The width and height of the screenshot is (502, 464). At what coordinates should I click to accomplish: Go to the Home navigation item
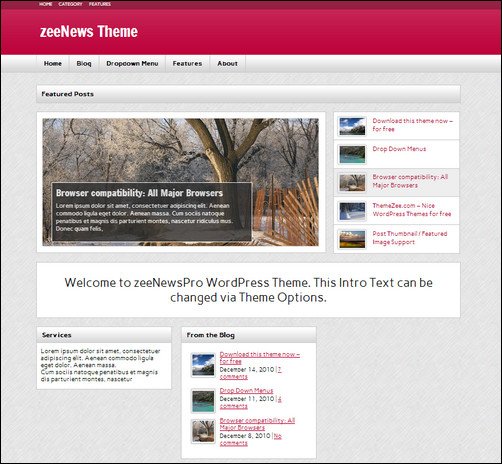(x=53, y=63)
